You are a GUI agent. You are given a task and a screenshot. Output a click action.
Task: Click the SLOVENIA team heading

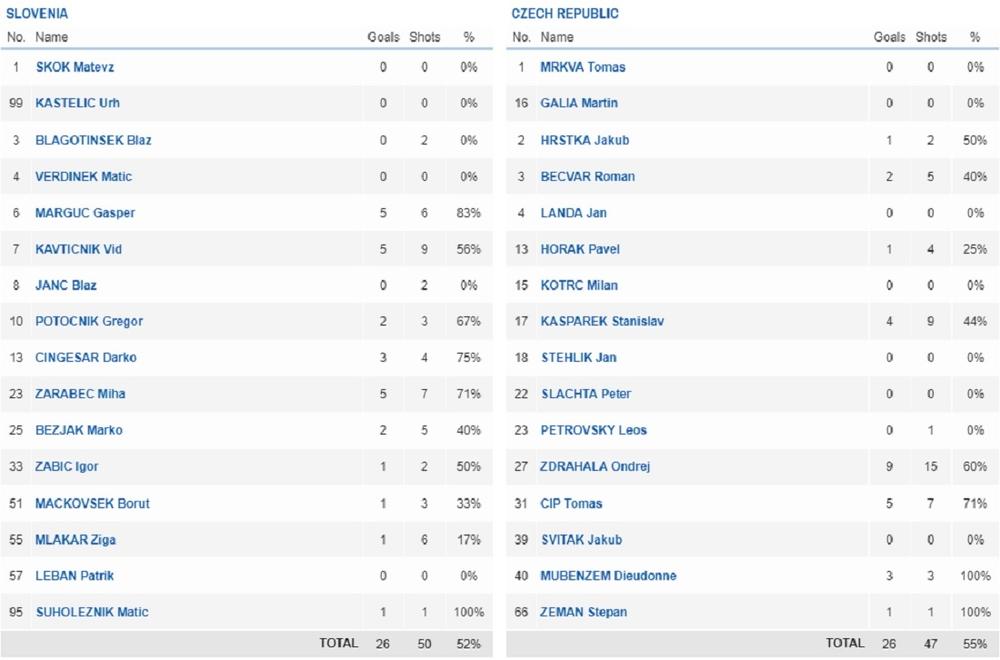[37, 14]
